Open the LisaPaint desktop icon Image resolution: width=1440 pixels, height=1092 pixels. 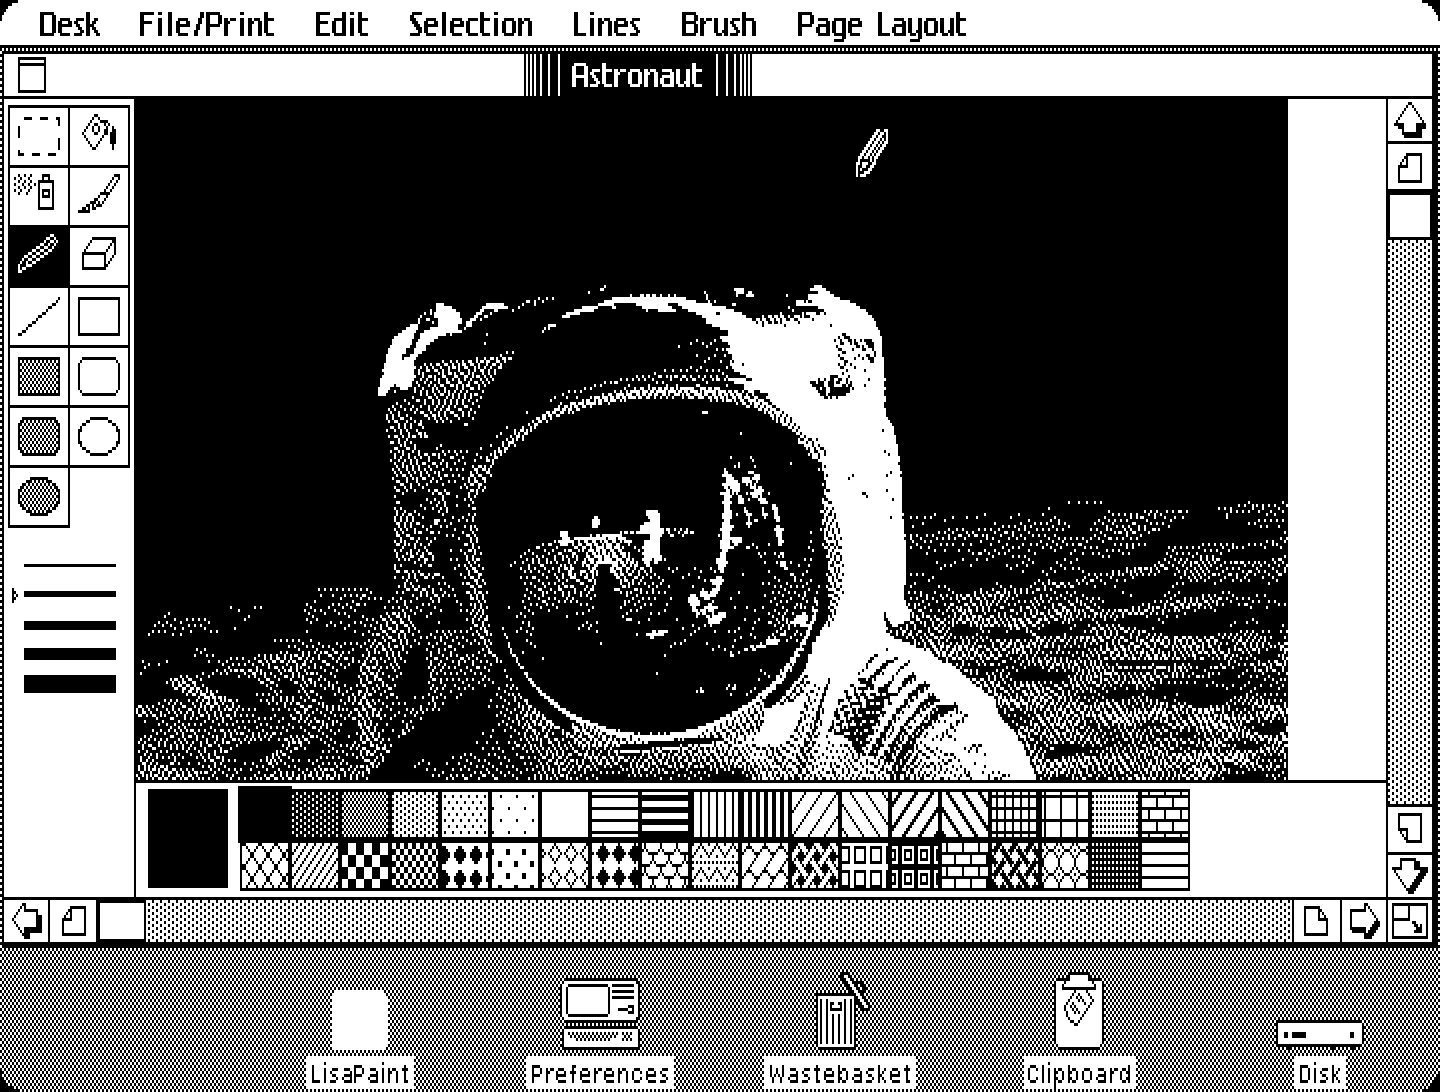coord(360,1038)
